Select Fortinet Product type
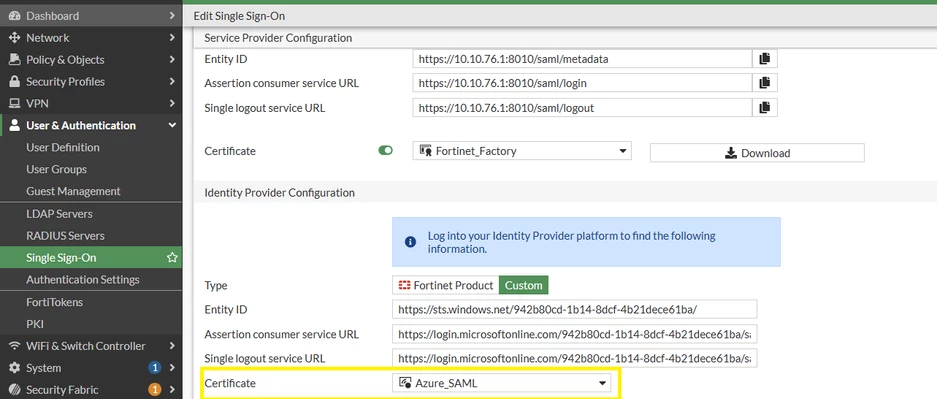The height and width of the screenshot is (399, 937). click(445, 286)
